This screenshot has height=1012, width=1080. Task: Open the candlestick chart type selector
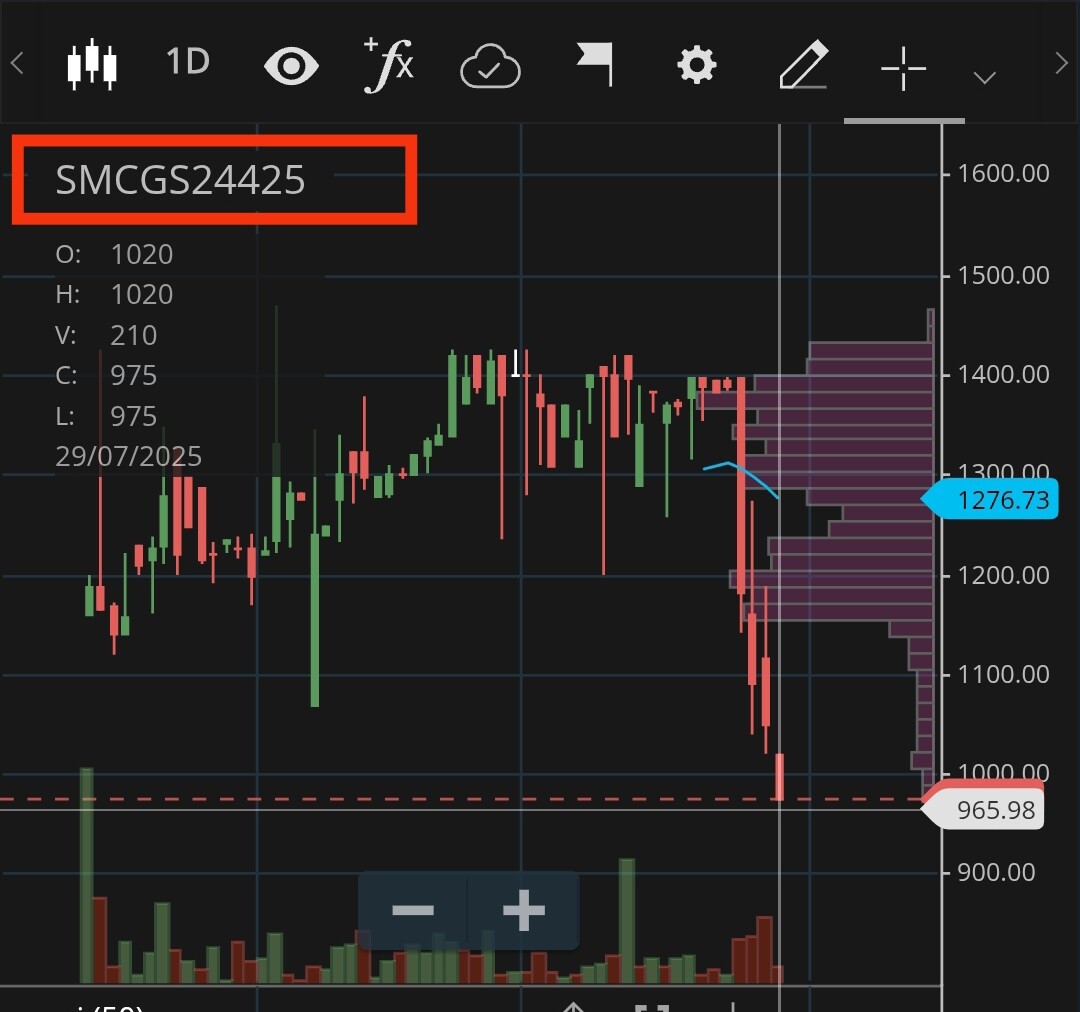pyautogui.click(x=92, y=65)
